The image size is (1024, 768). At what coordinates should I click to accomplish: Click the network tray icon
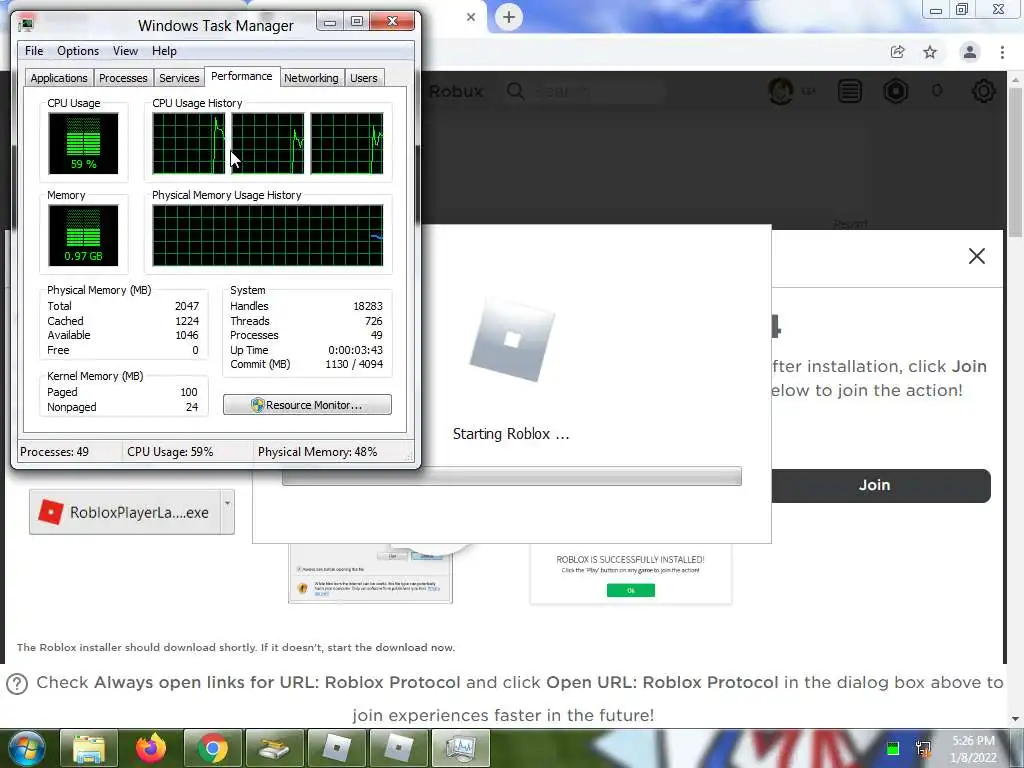click(x=923, y=748)
